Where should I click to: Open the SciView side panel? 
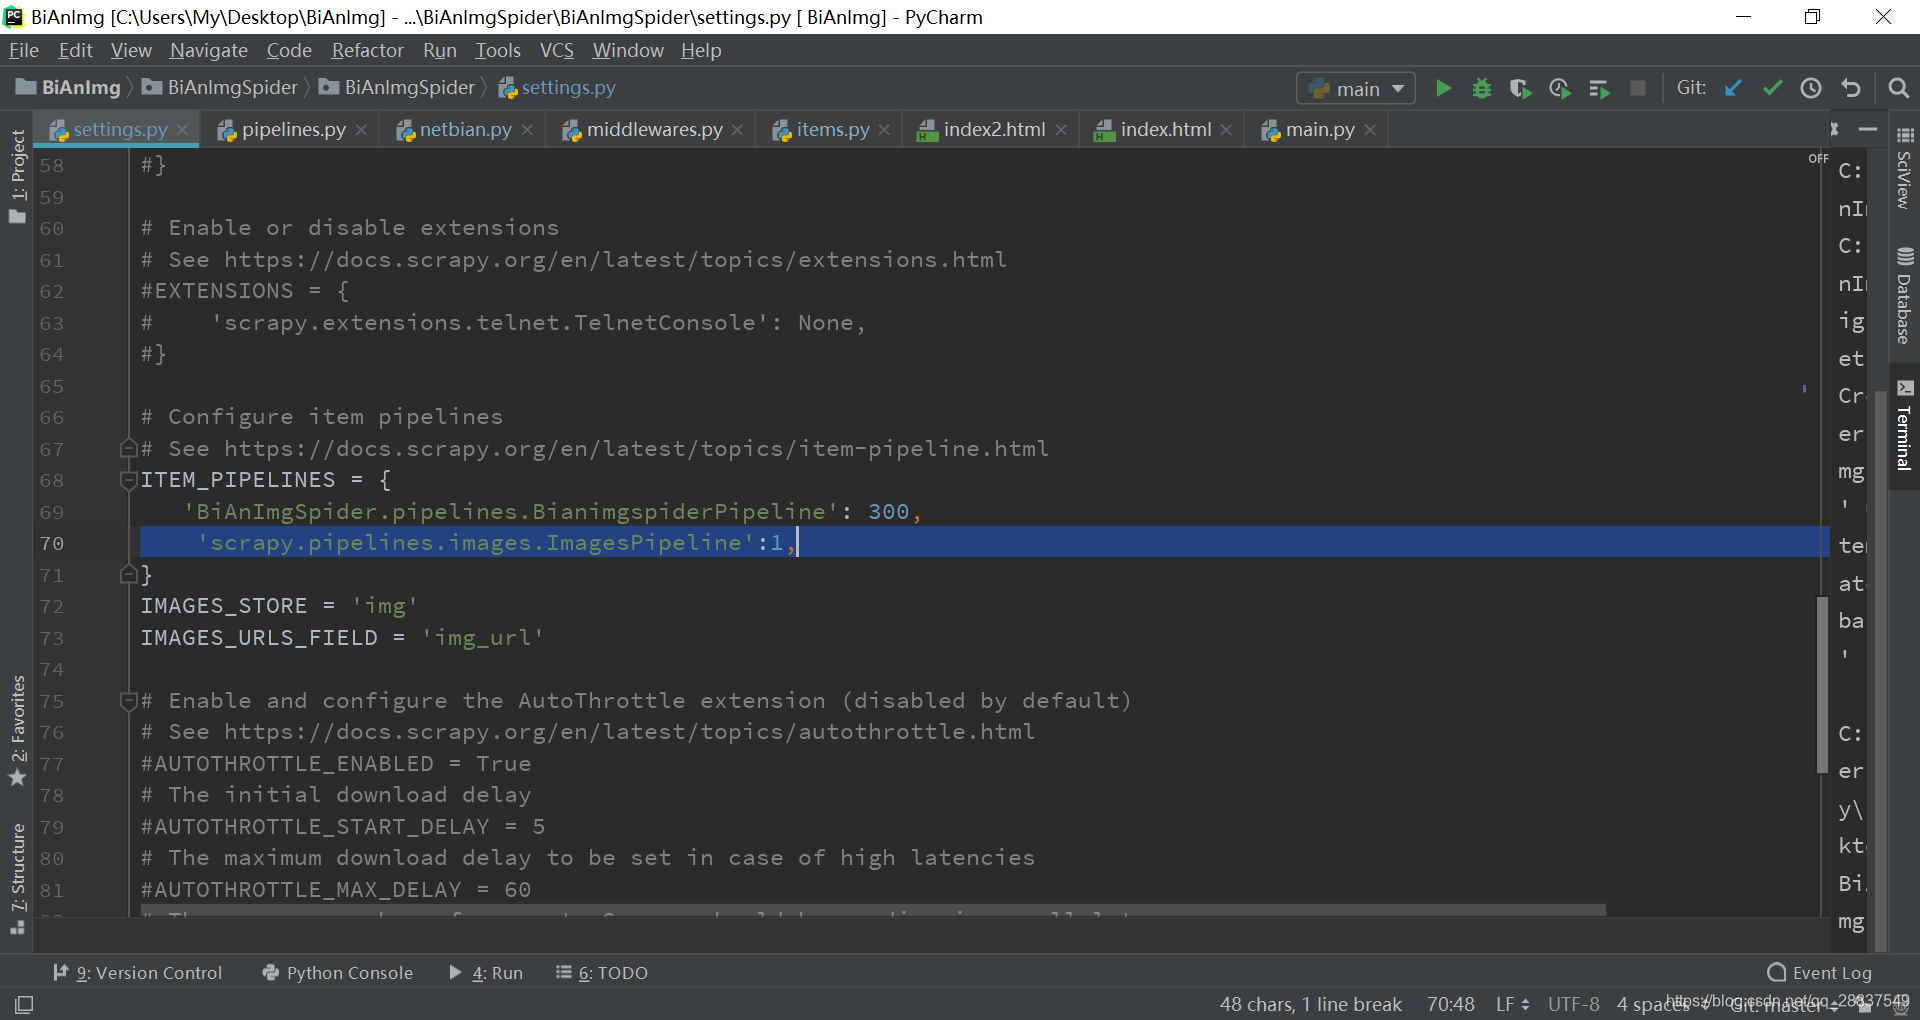point(1904,169)
